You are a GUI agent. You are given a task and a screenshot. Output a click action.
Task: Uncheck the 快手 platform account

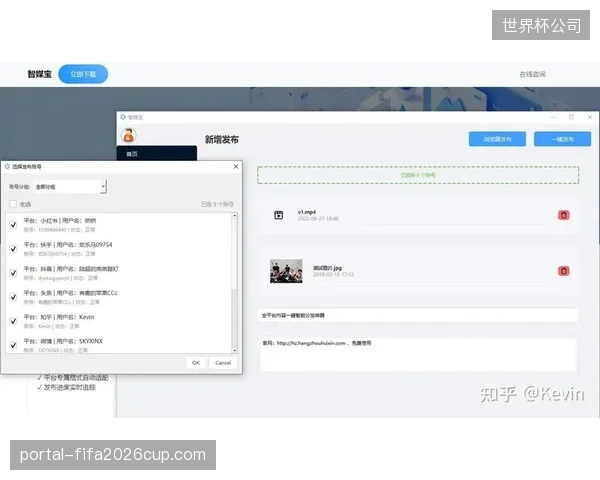13,249
